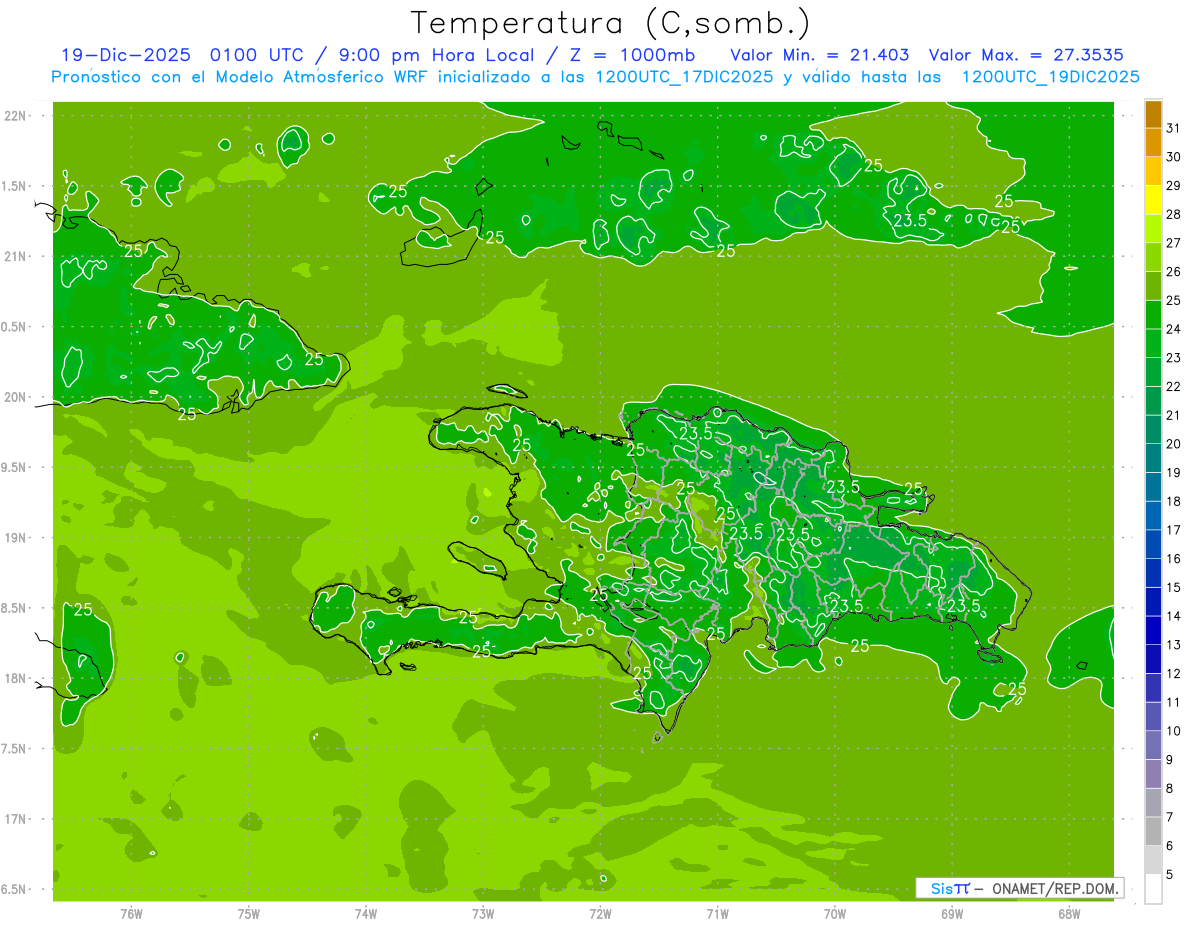1200x927 pixels.
Task: Click the legend value '12'
Action: (1174, 674)
